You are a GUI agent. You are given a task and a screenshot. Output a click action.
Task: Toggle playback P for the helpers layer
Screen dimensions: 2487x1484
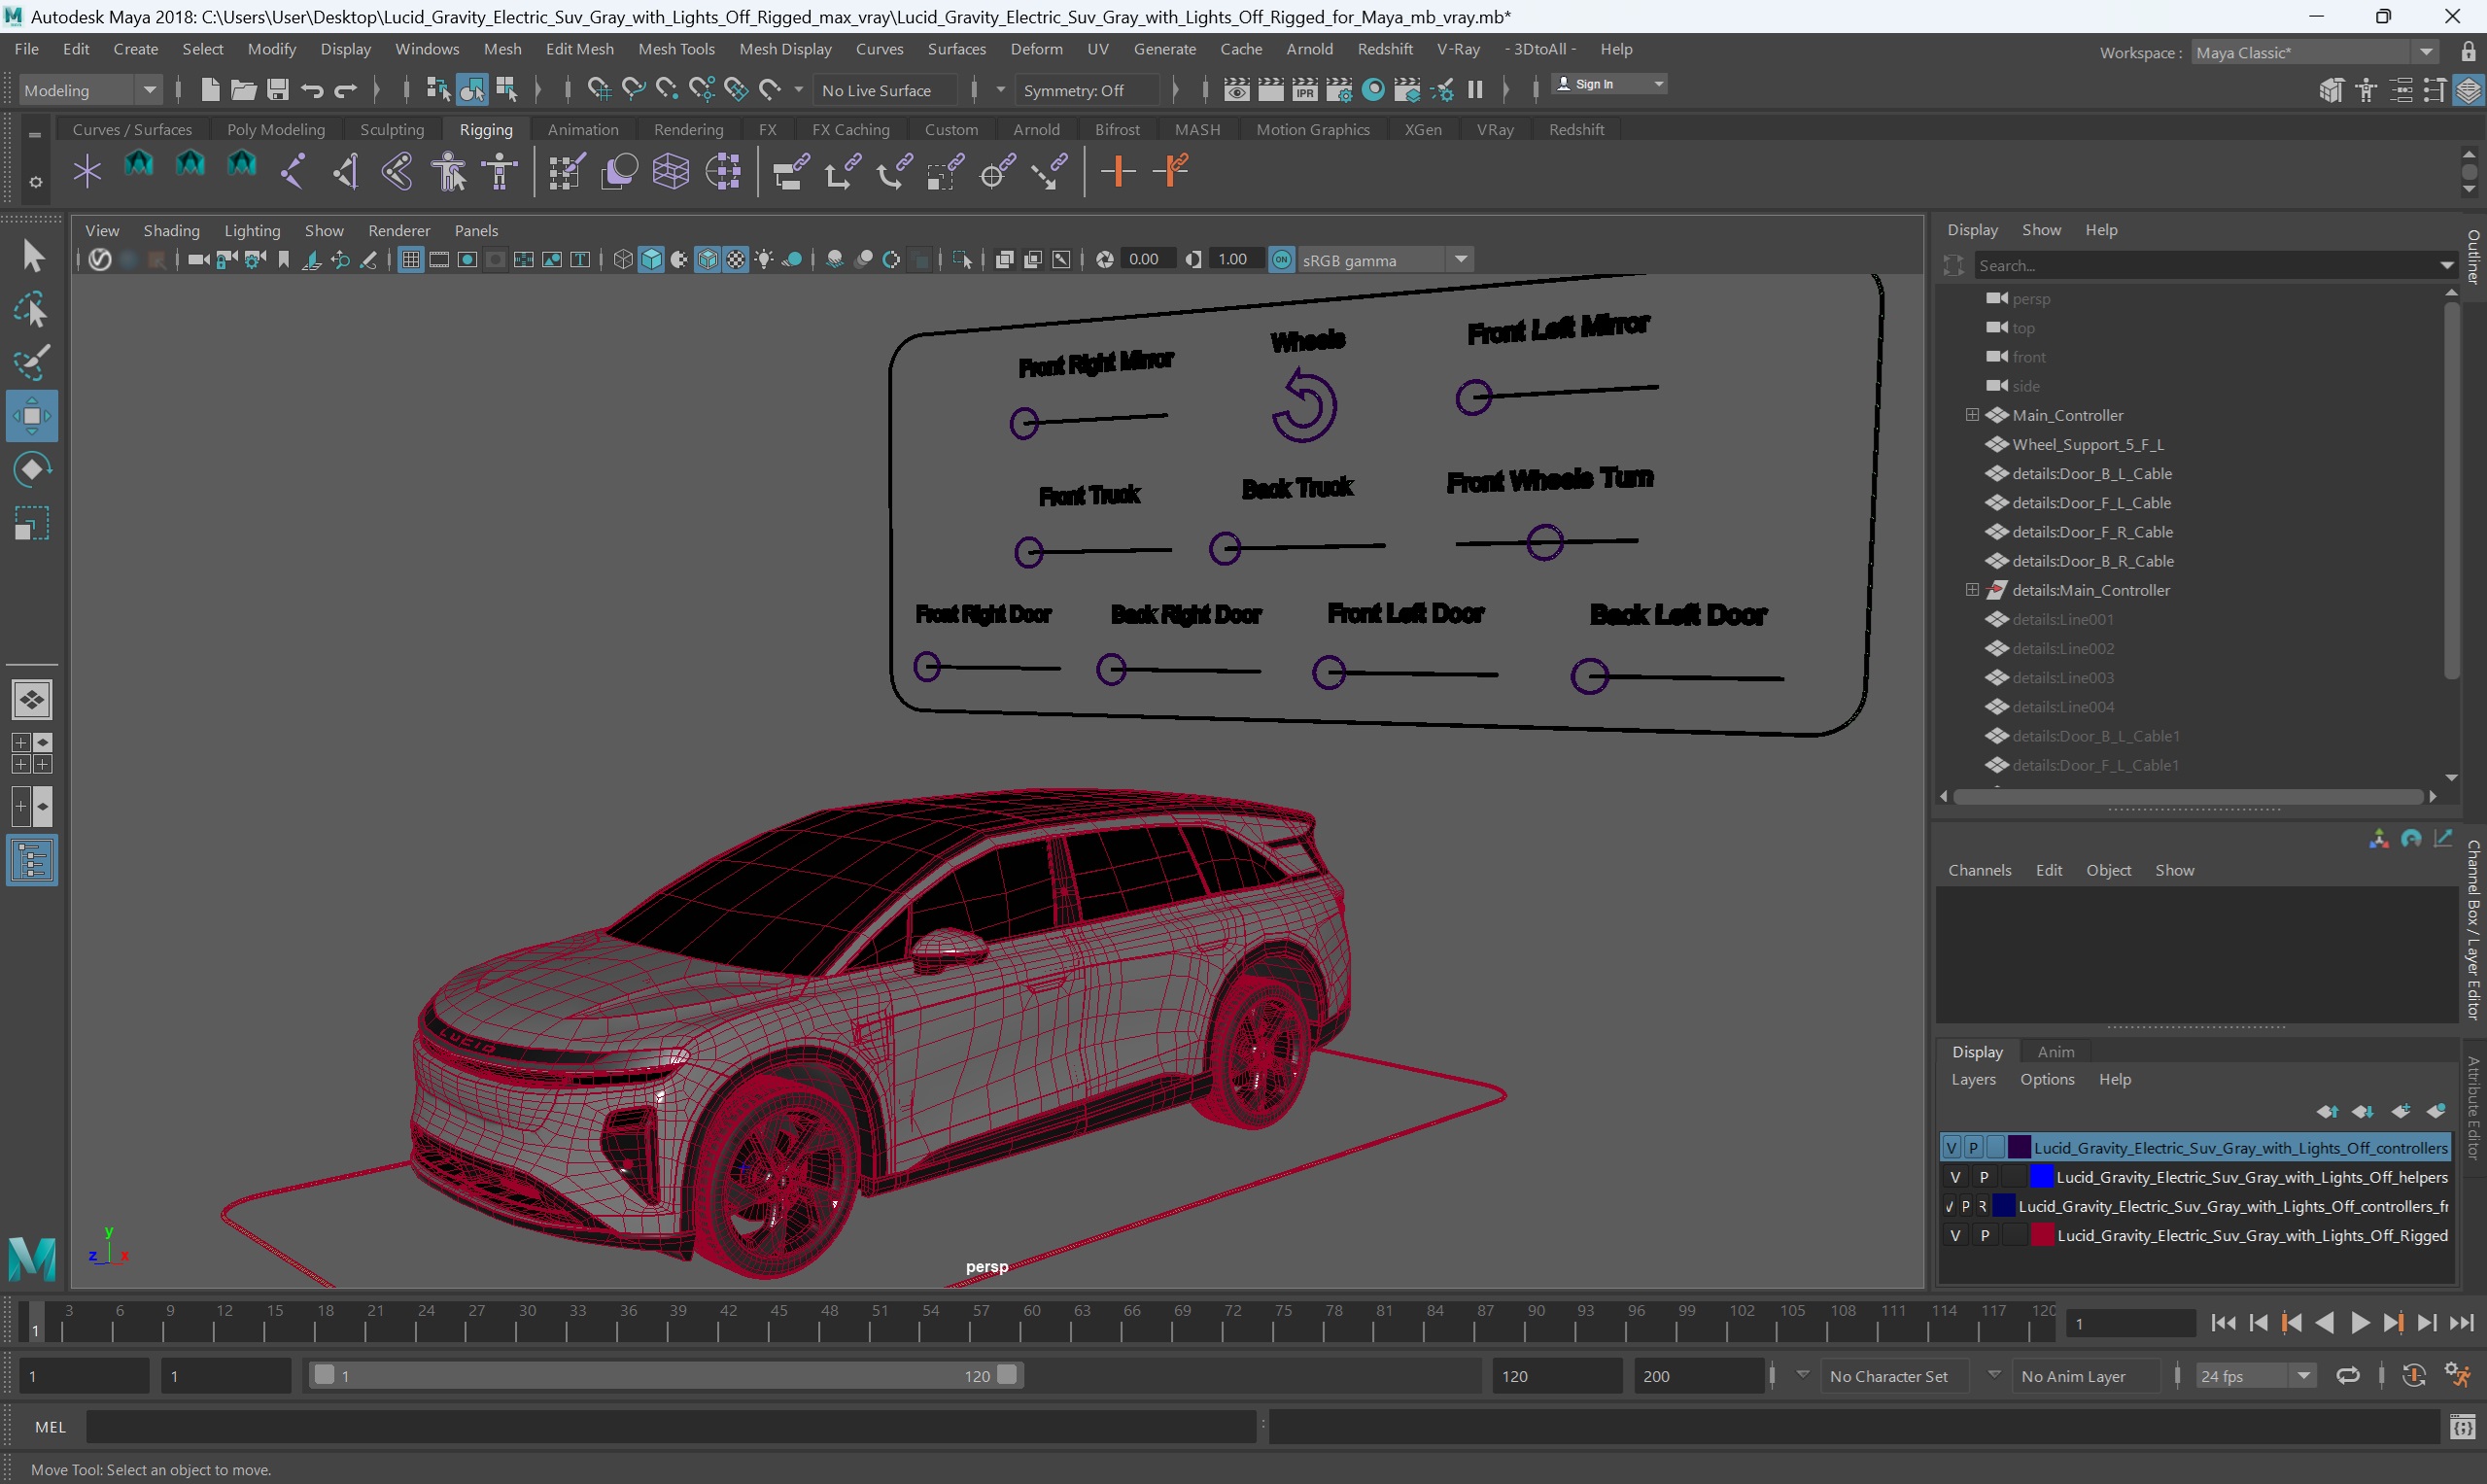[1984, 1177]
